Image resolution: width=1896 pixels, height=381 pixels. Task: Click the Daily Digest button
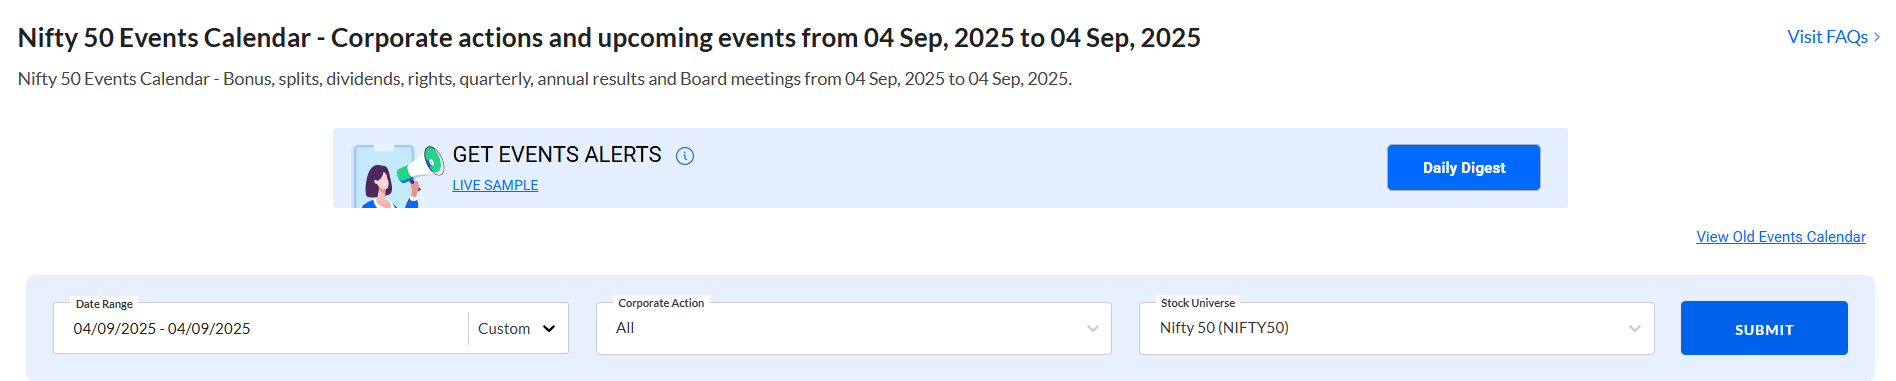(1463, 168)
